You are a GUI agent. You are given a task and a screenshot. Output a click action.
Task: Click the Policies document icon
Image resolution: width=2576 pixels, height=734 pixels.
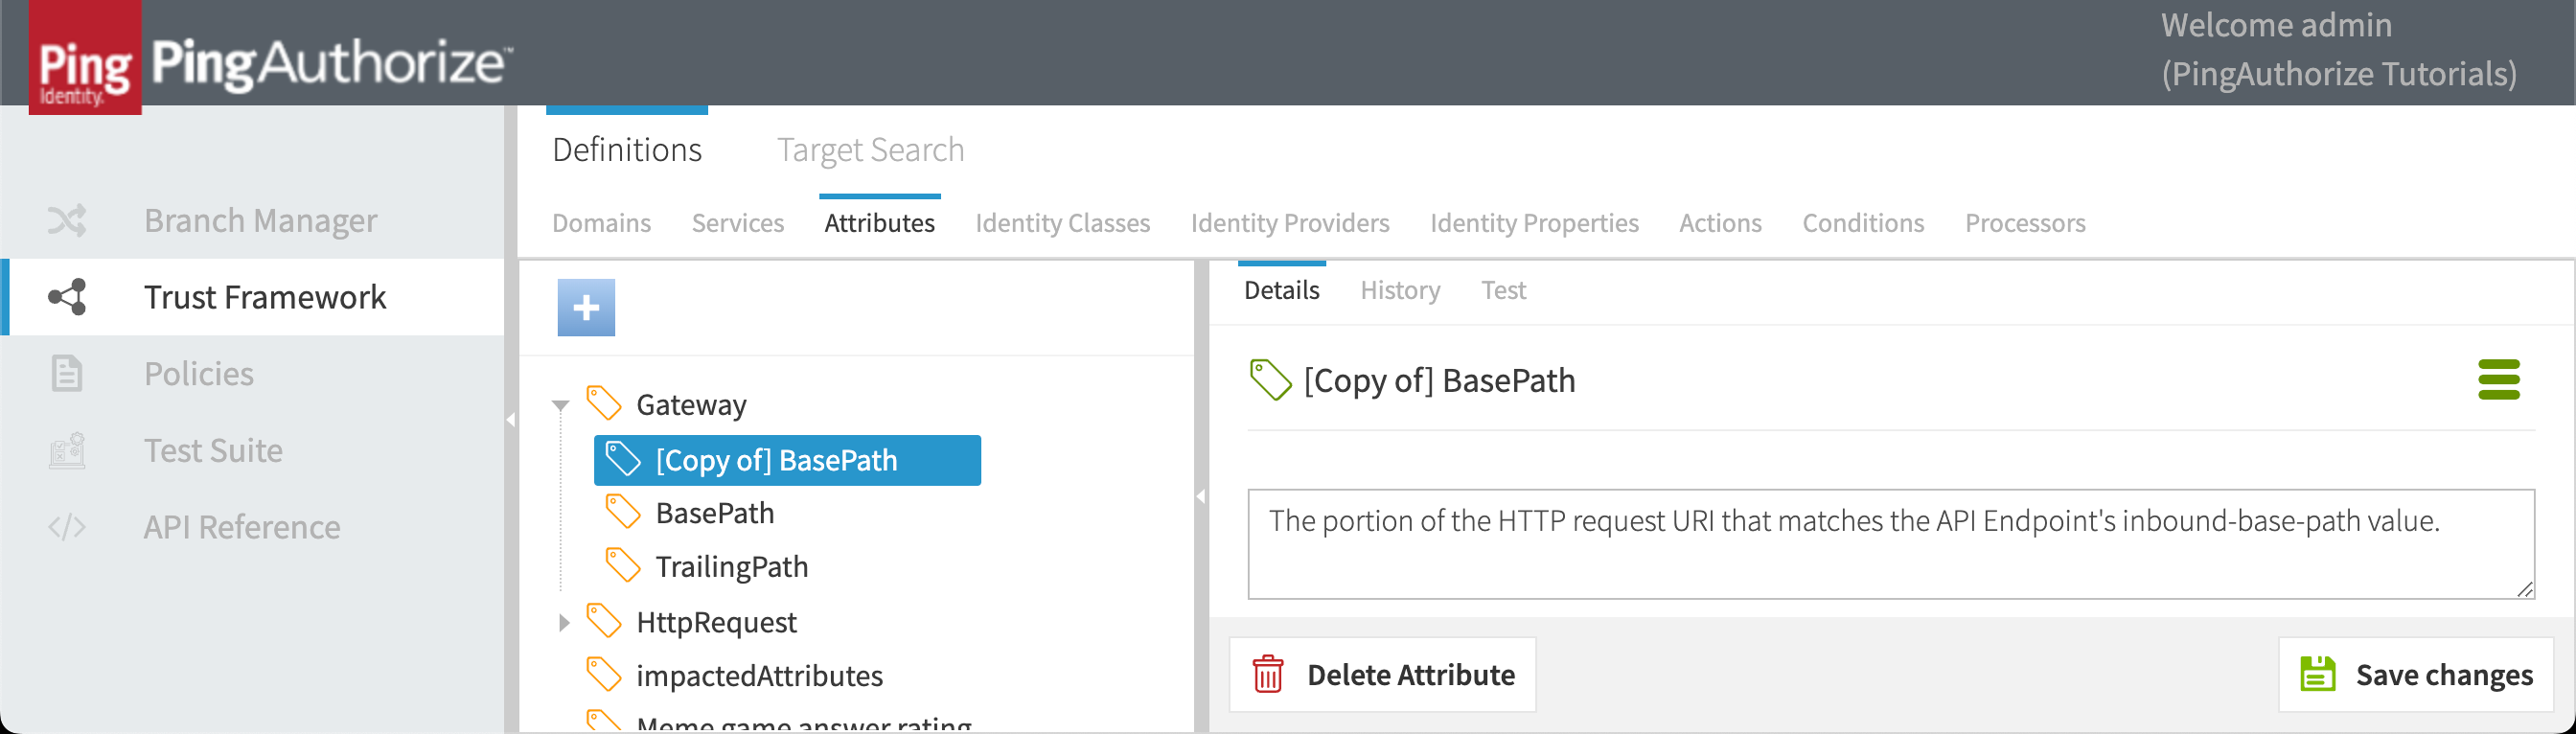67,374
